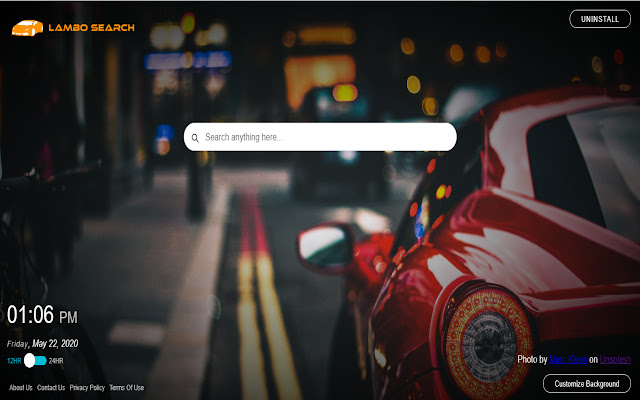Viewport: 640px width, 400px height.
Task: Click the Lambo Search brand text
Action: (91, 28)
